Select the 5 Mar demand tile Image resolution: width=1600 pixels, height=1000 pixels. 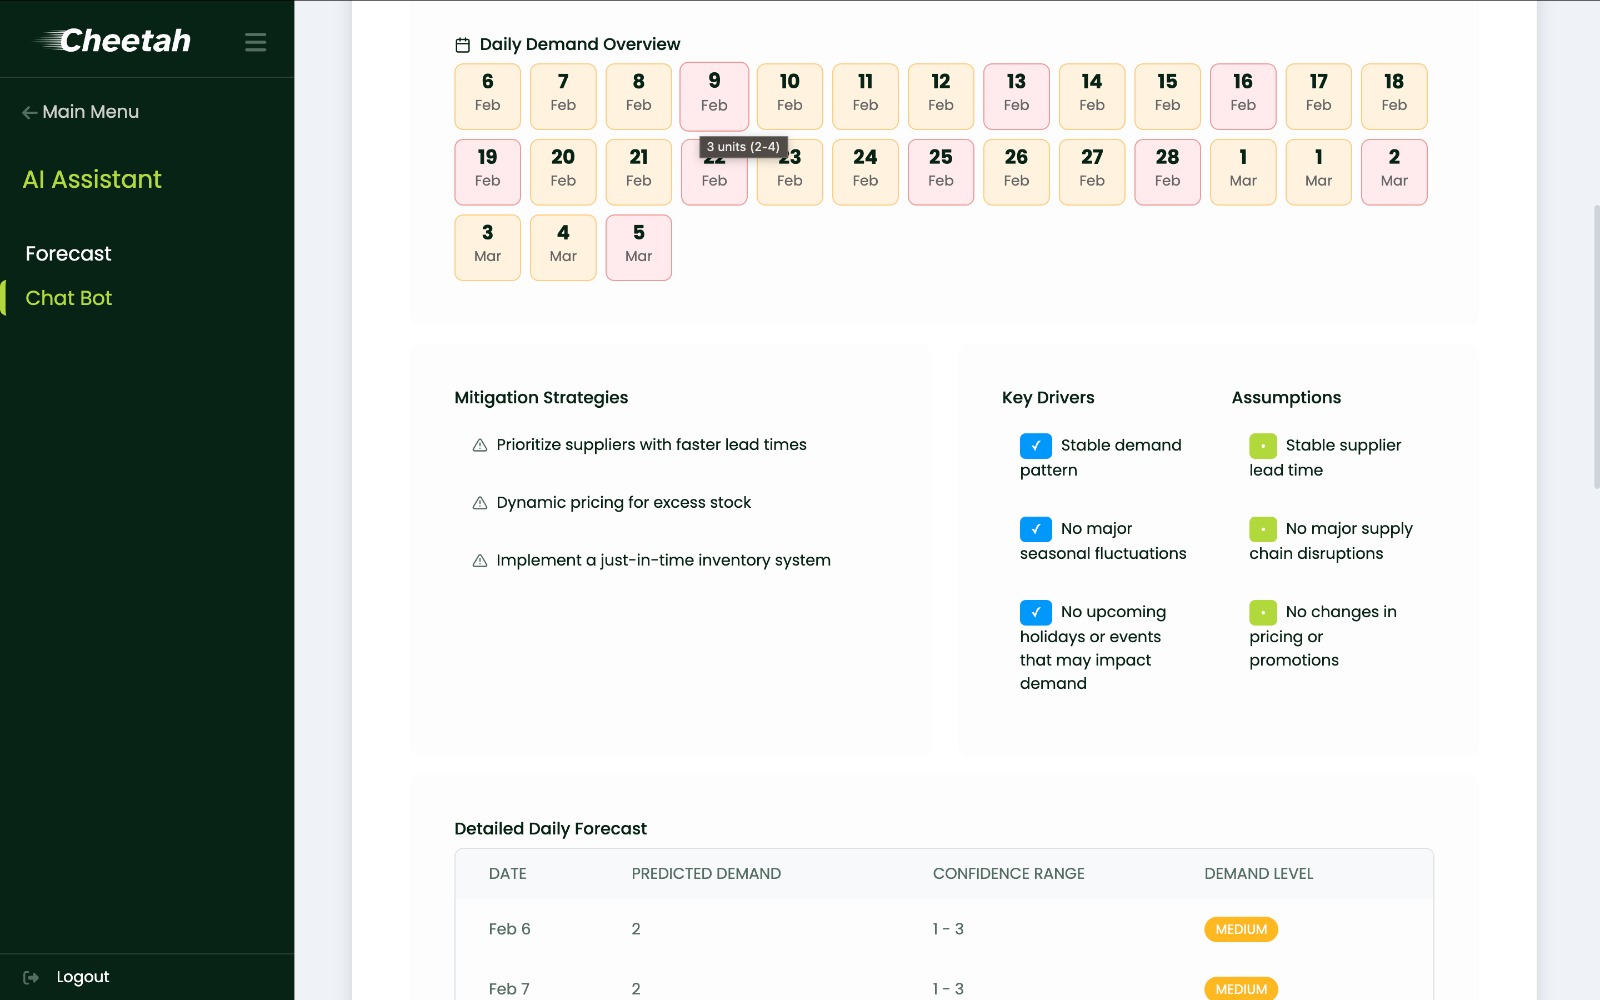(x=638, y=247)
